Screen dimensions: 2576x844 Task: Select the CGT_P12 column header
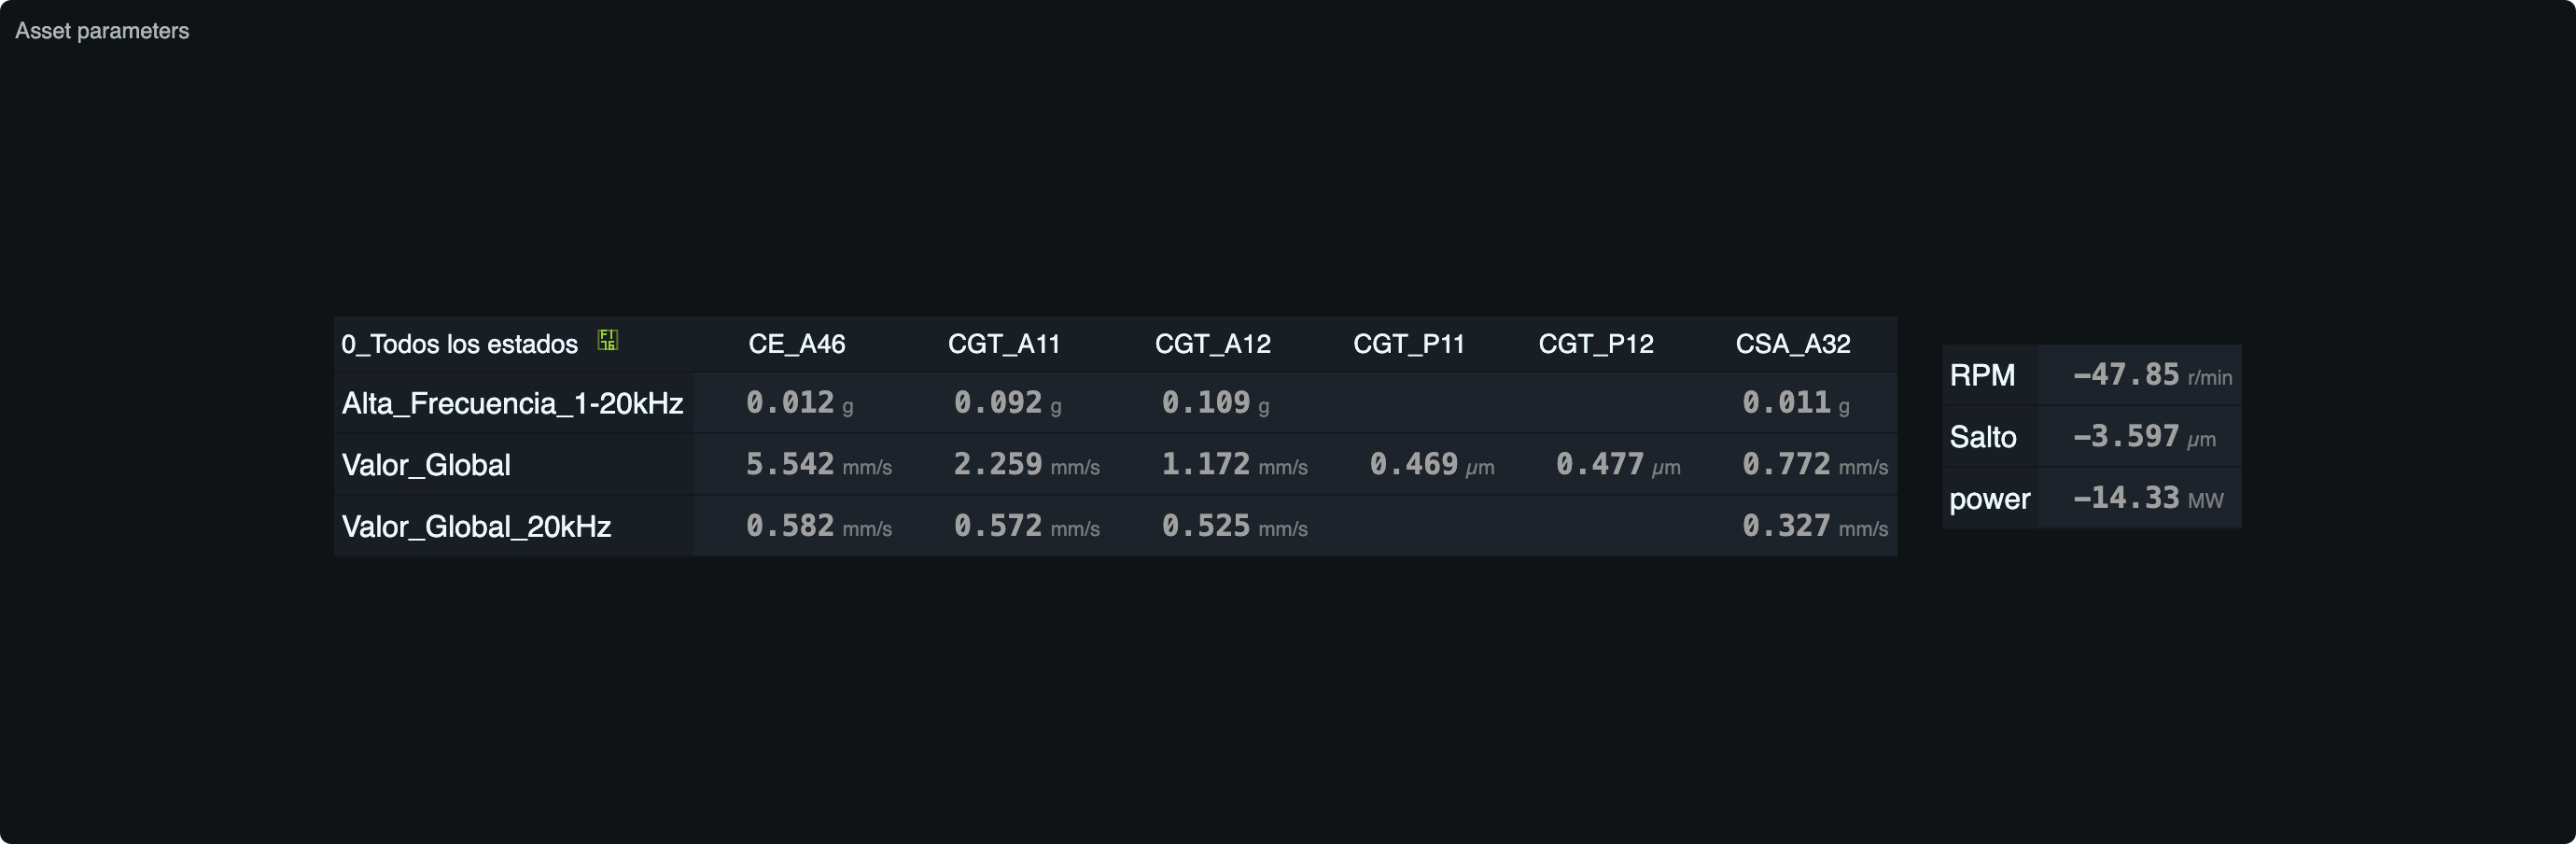[x=1596, y=344]
